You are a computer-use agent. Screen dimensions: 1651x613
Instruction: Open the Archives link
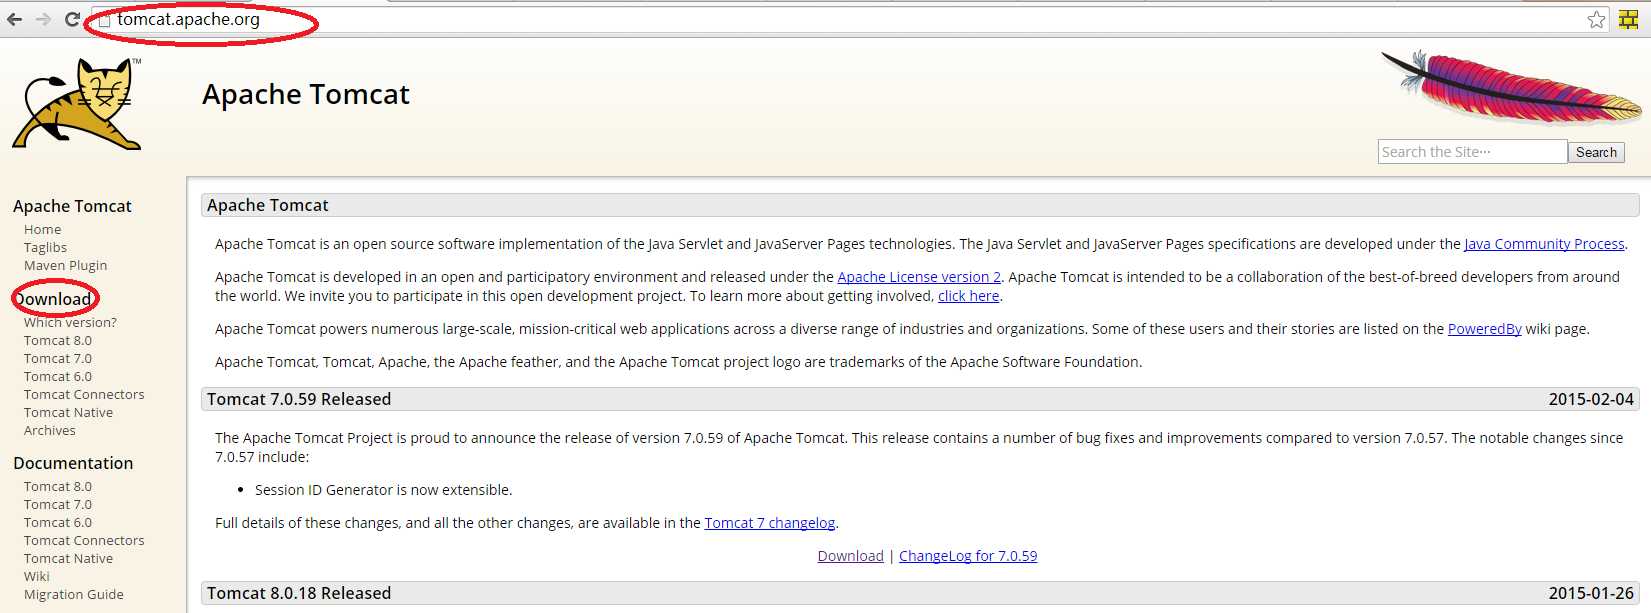(x=50, y=431)
